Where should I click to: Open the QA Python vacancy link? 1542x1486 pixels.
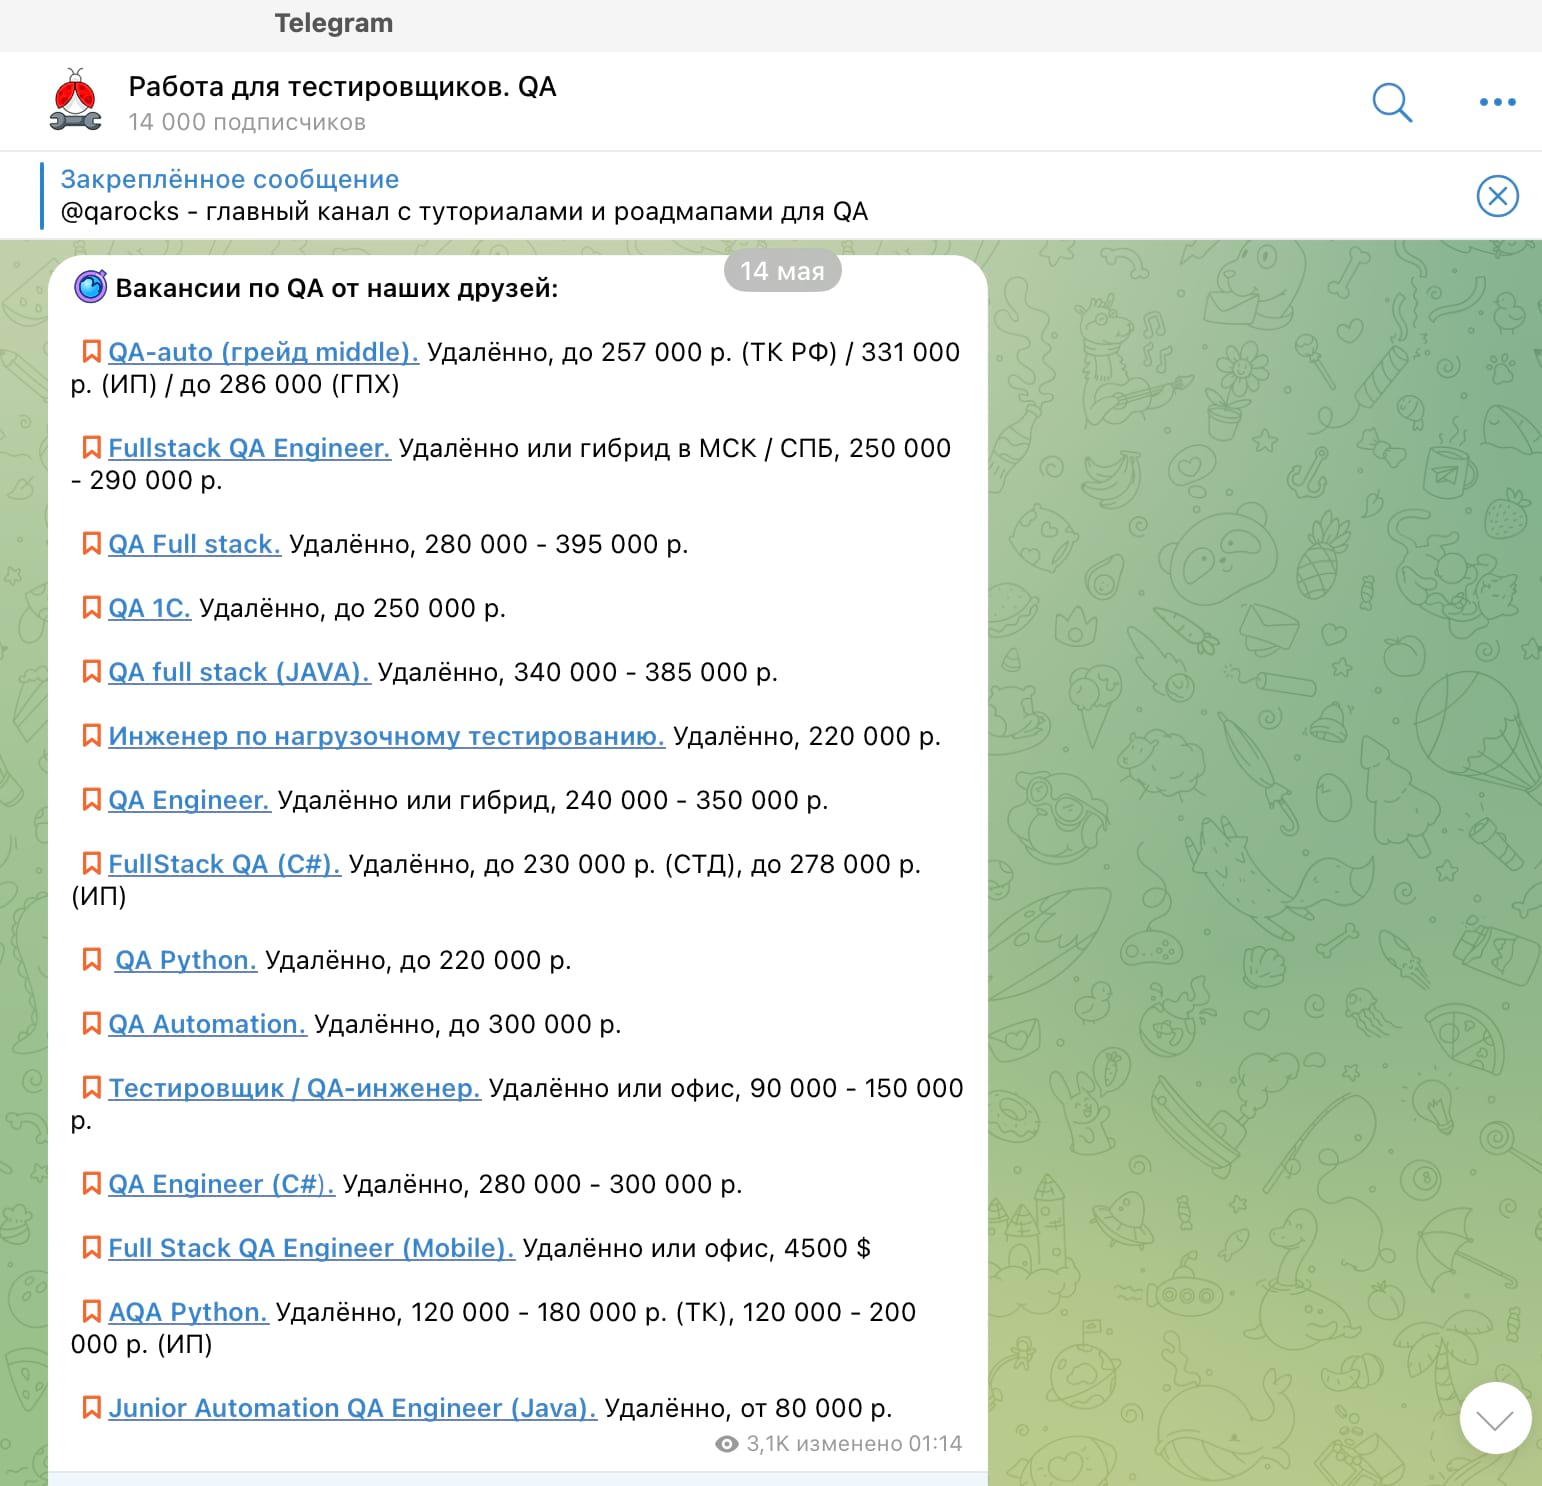click(186, 960)
